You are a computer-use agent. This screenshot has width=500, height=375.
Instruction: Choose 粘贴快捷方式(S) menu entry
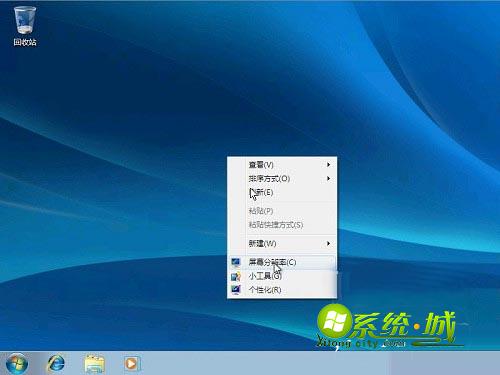tap(282, 225)
